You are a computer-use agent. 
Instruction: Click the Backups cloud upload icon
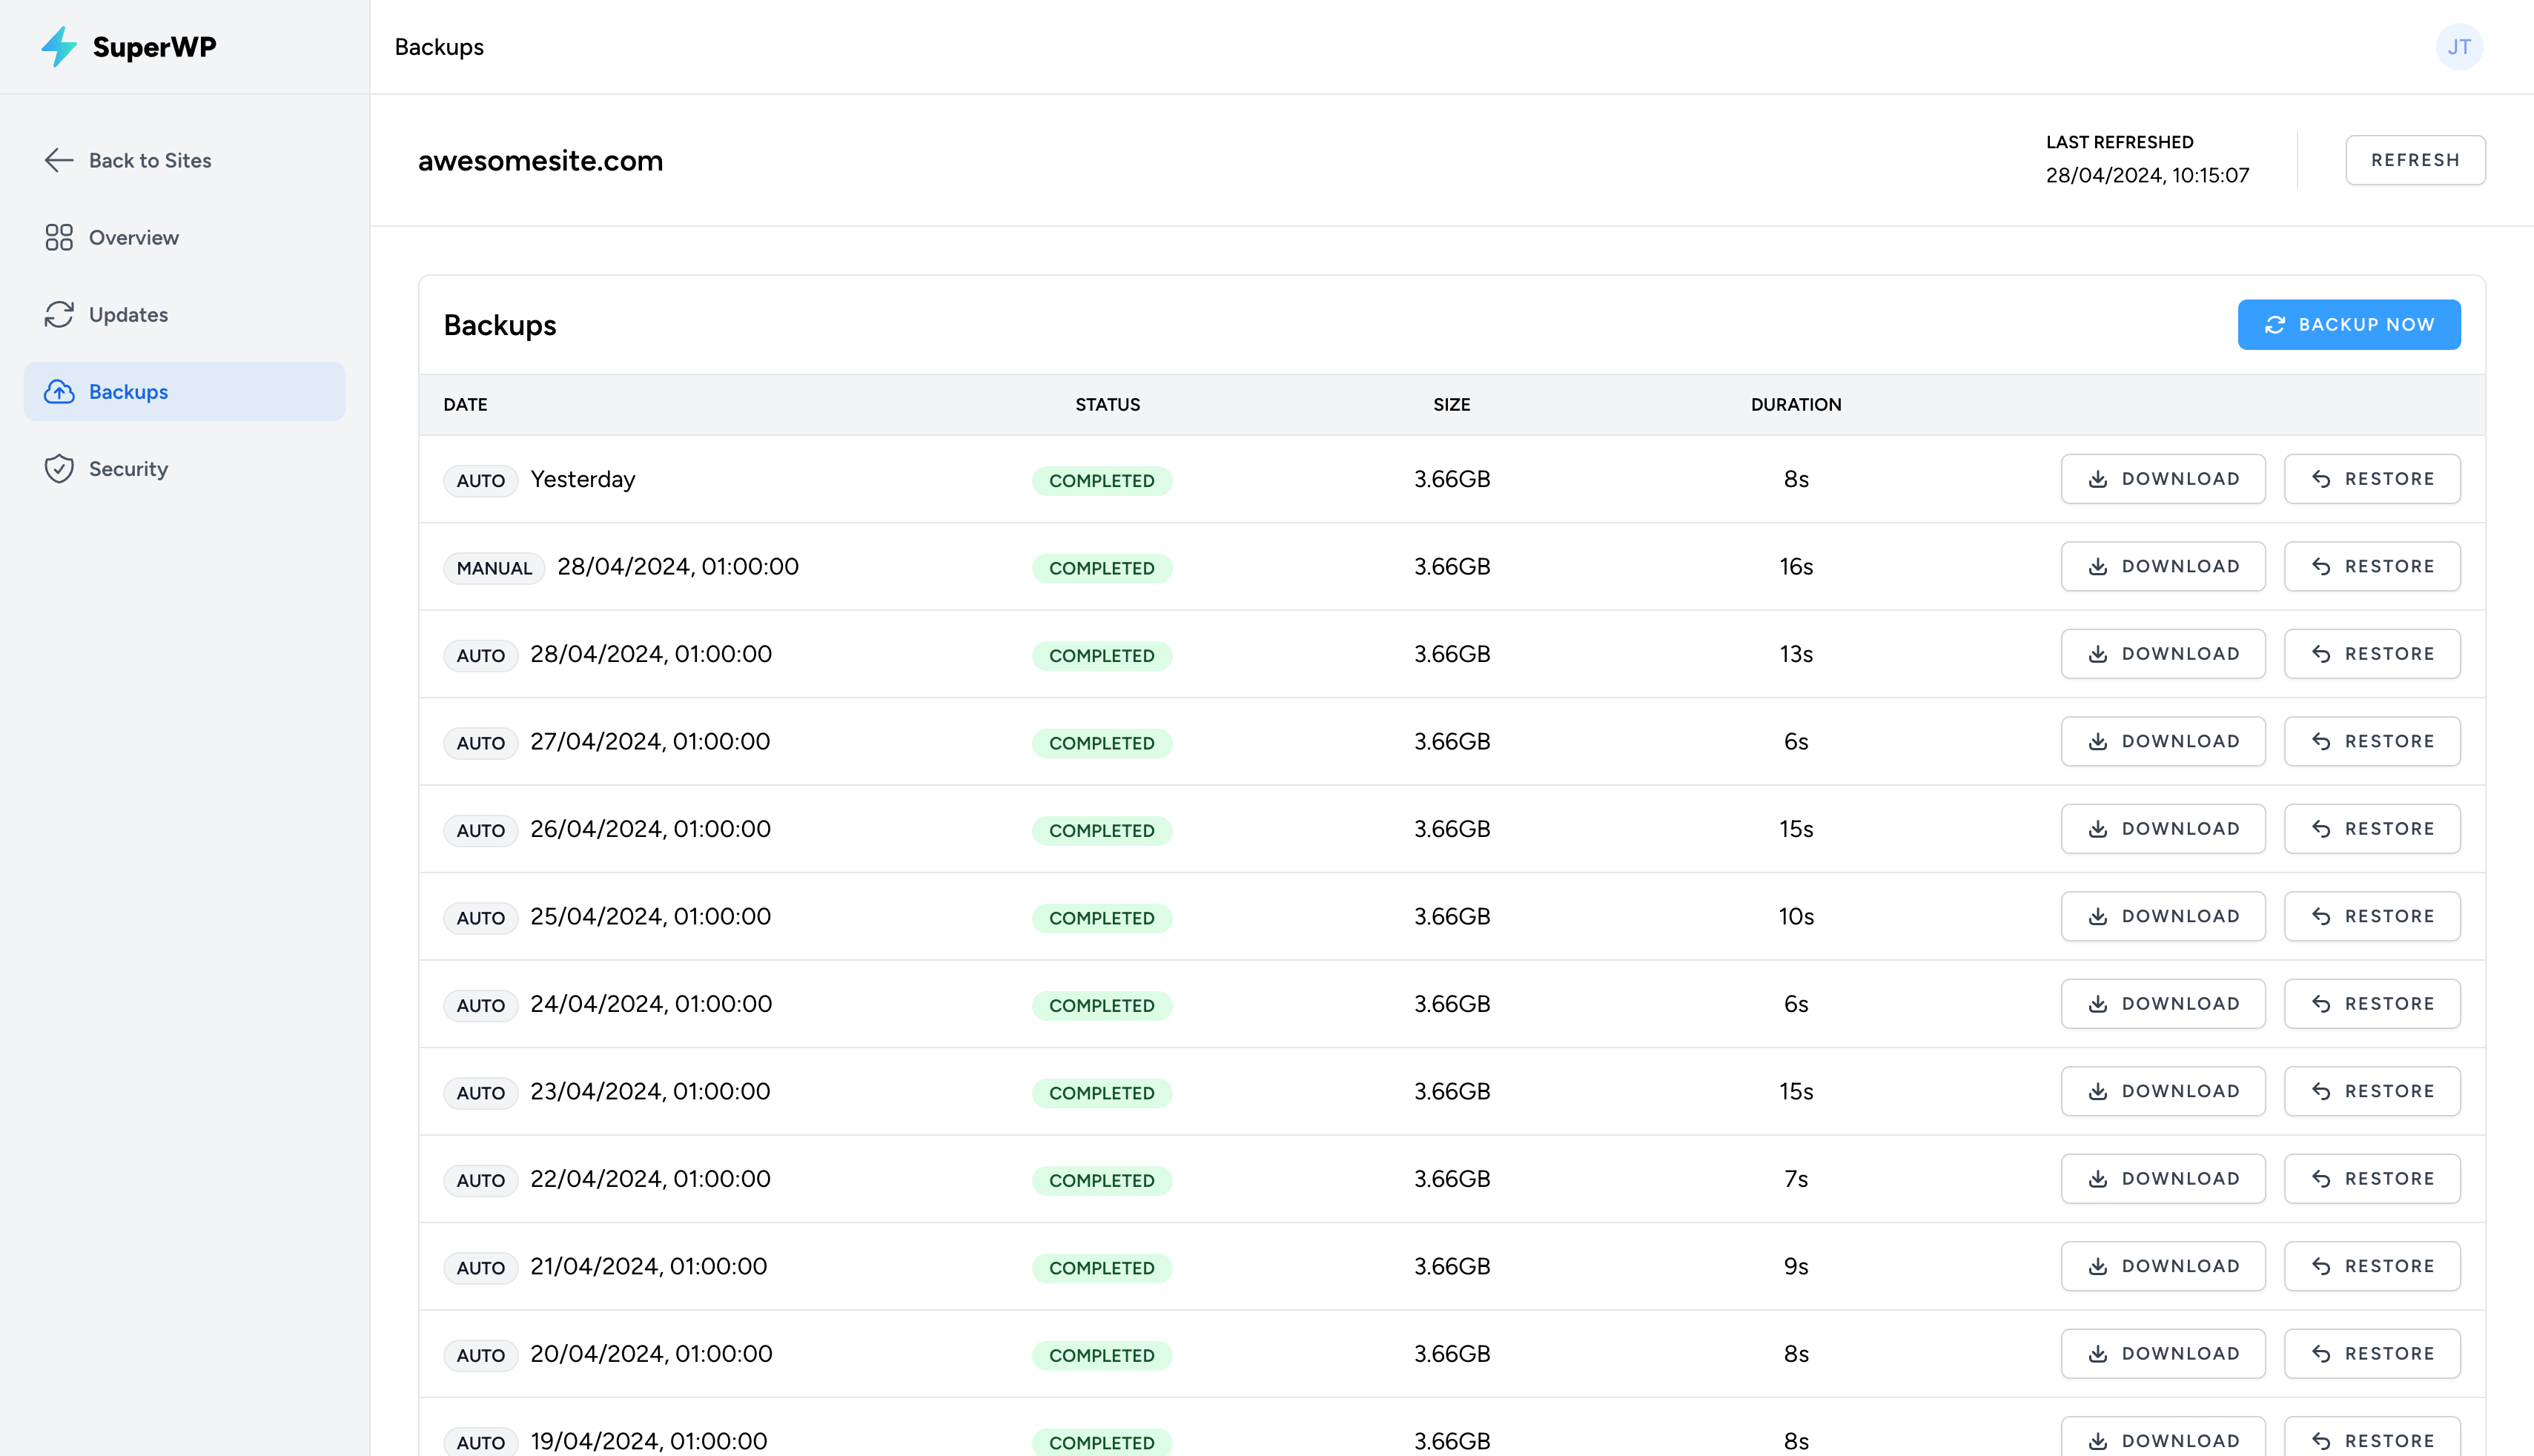[59, 391]
